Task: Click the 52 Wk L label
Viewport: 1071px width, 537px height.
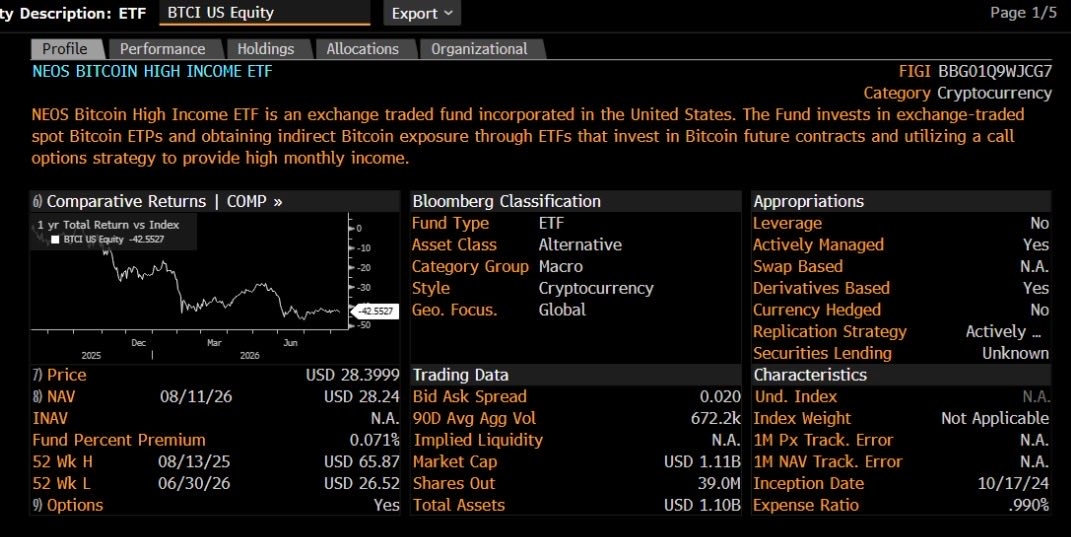Action: pyautogui.click(x=61, y=484)
